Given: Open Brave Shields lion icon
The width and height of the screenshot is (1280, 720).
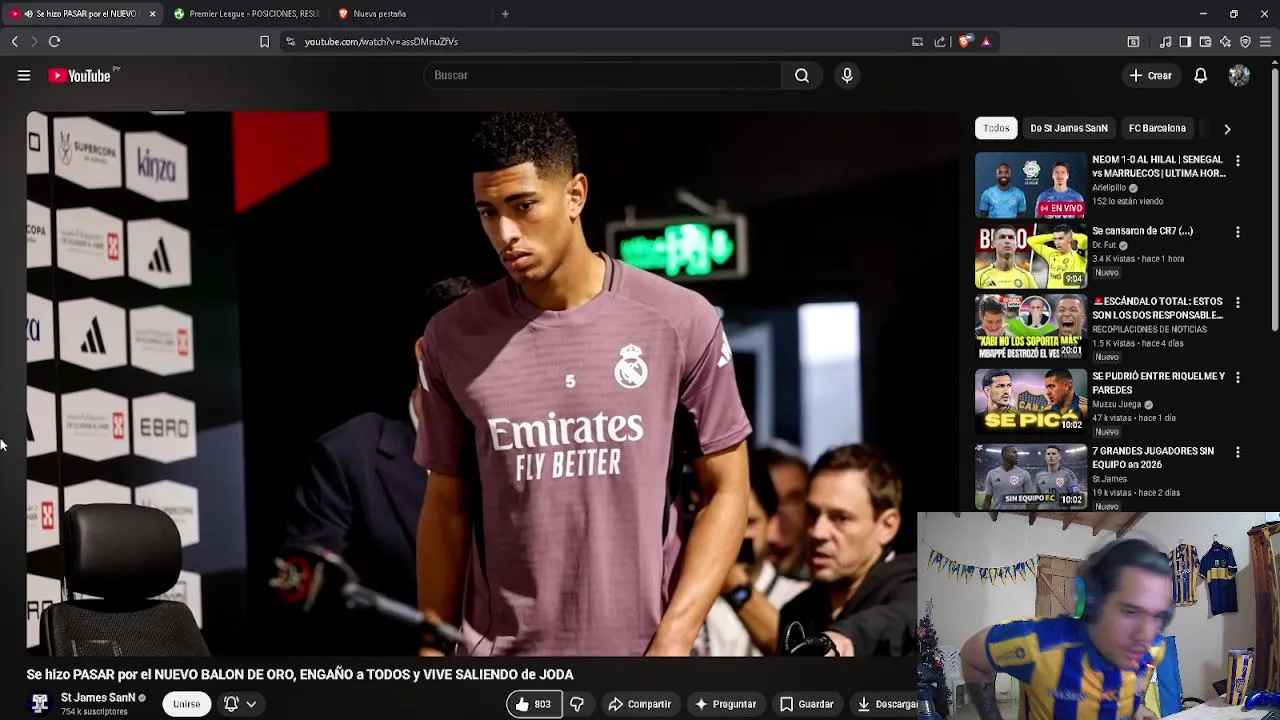Looking at the screenshot, I should tap(965, 41).
